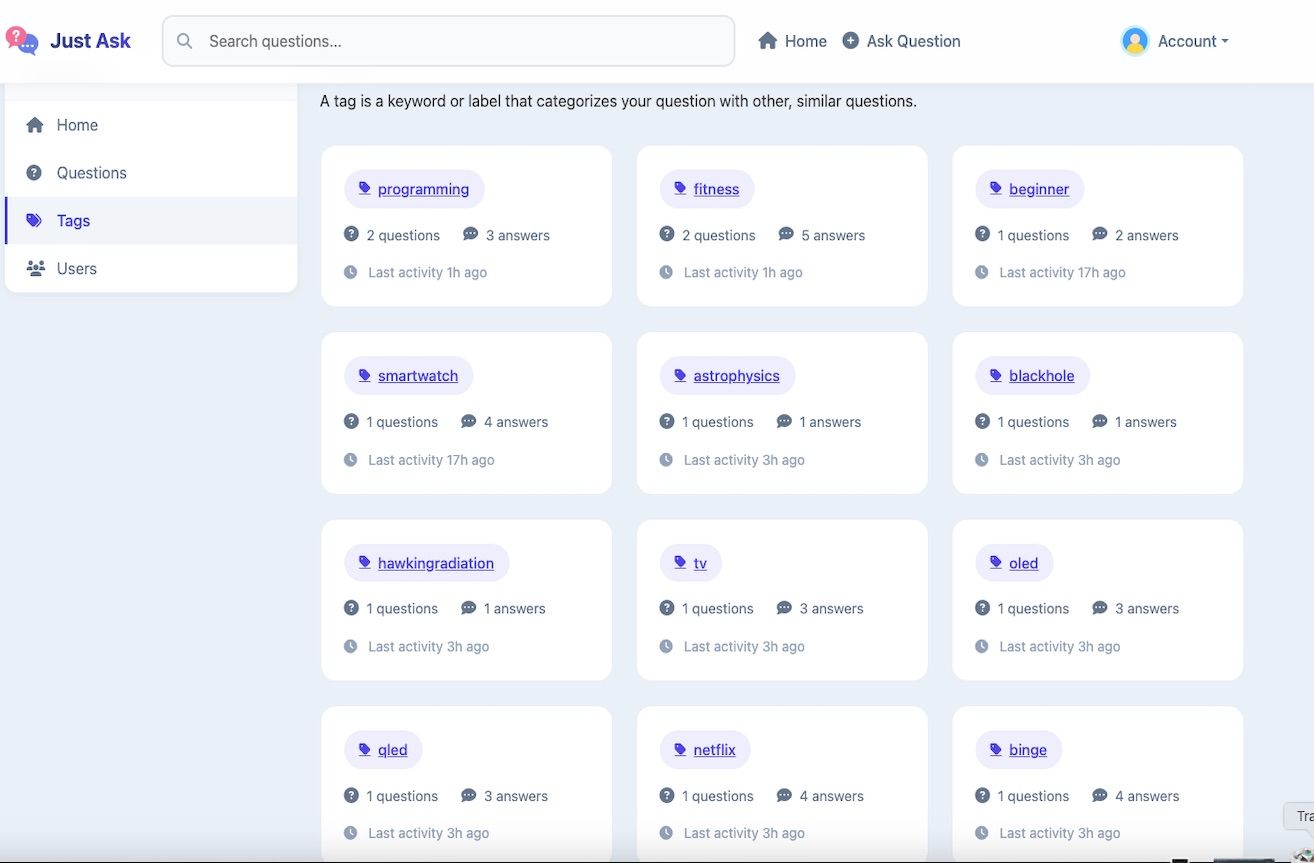1314x863 pixels.
Task: Click the user avatar icon
Action: click(x=1135, y=41)
